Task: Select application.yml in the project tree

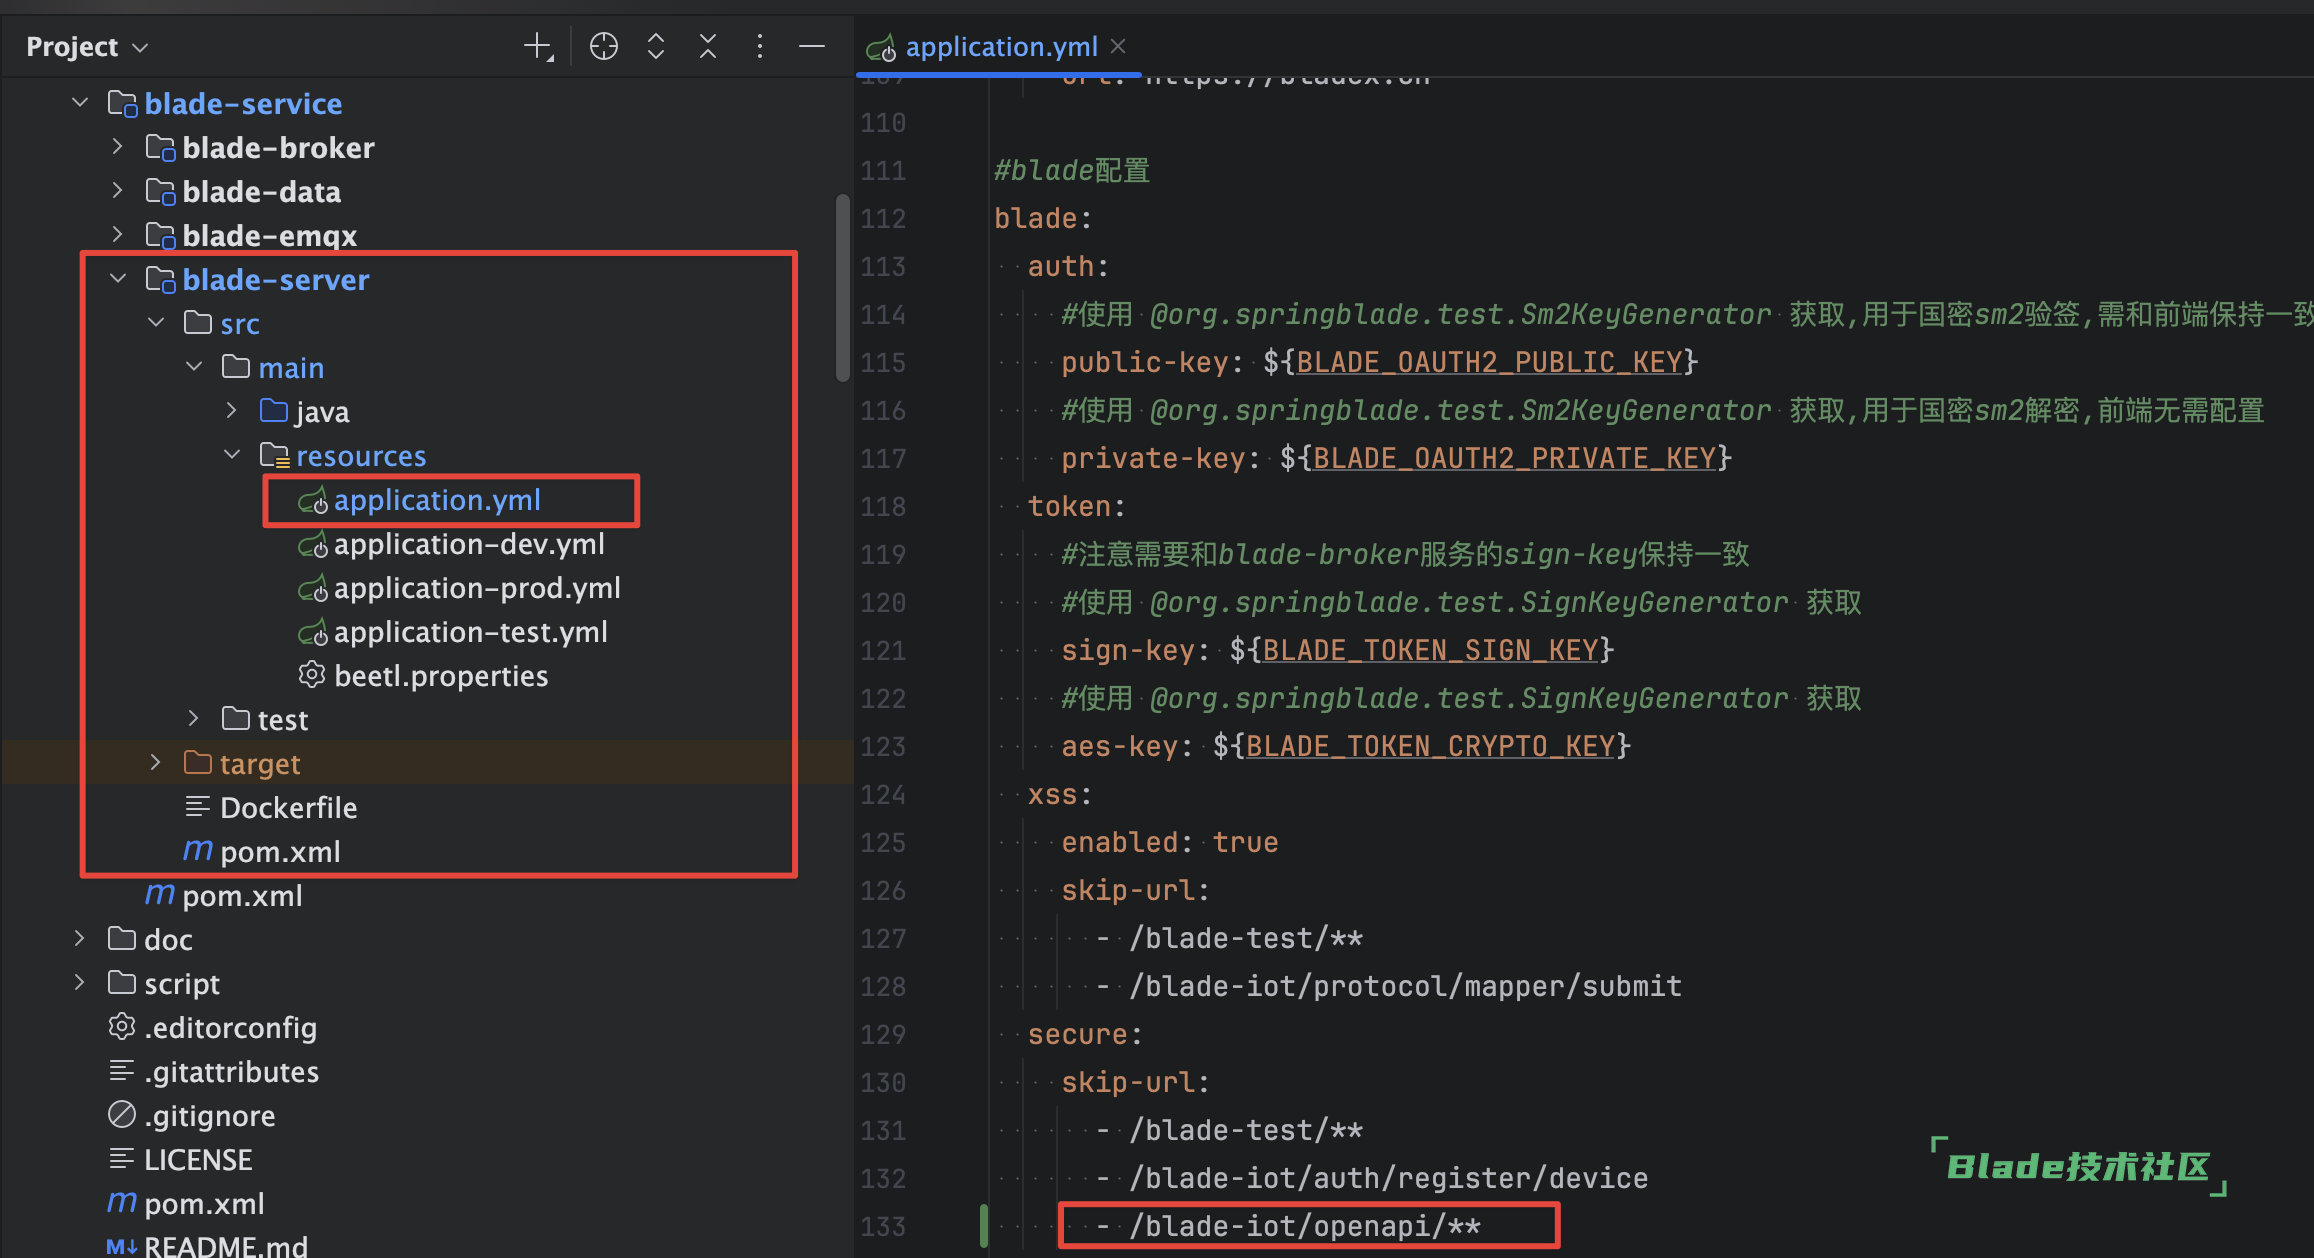Action: [x=437, y=500]
